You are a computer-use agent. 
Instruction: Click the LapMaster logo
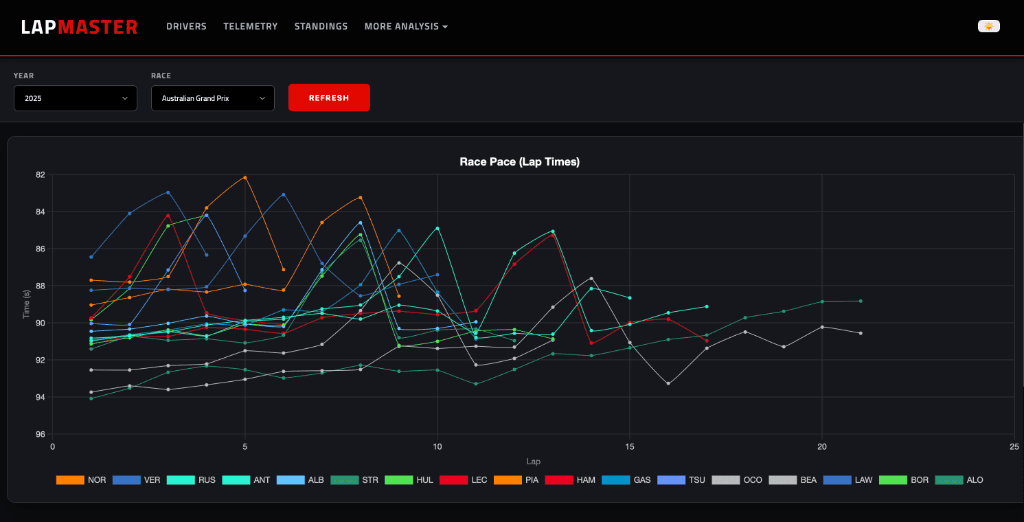(79, 27)
